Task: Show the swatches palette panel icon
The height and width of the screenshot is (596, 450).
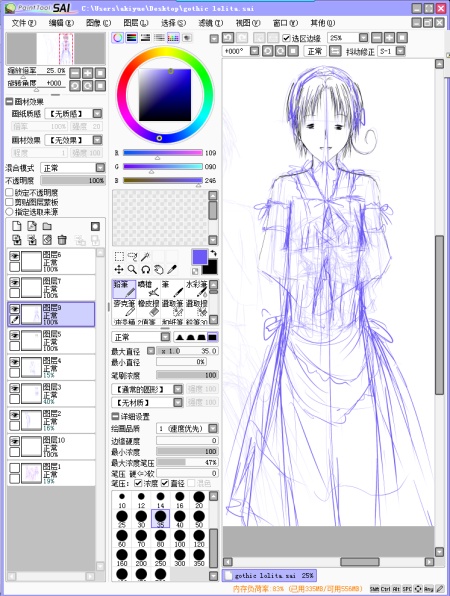Action: [173, 38]
